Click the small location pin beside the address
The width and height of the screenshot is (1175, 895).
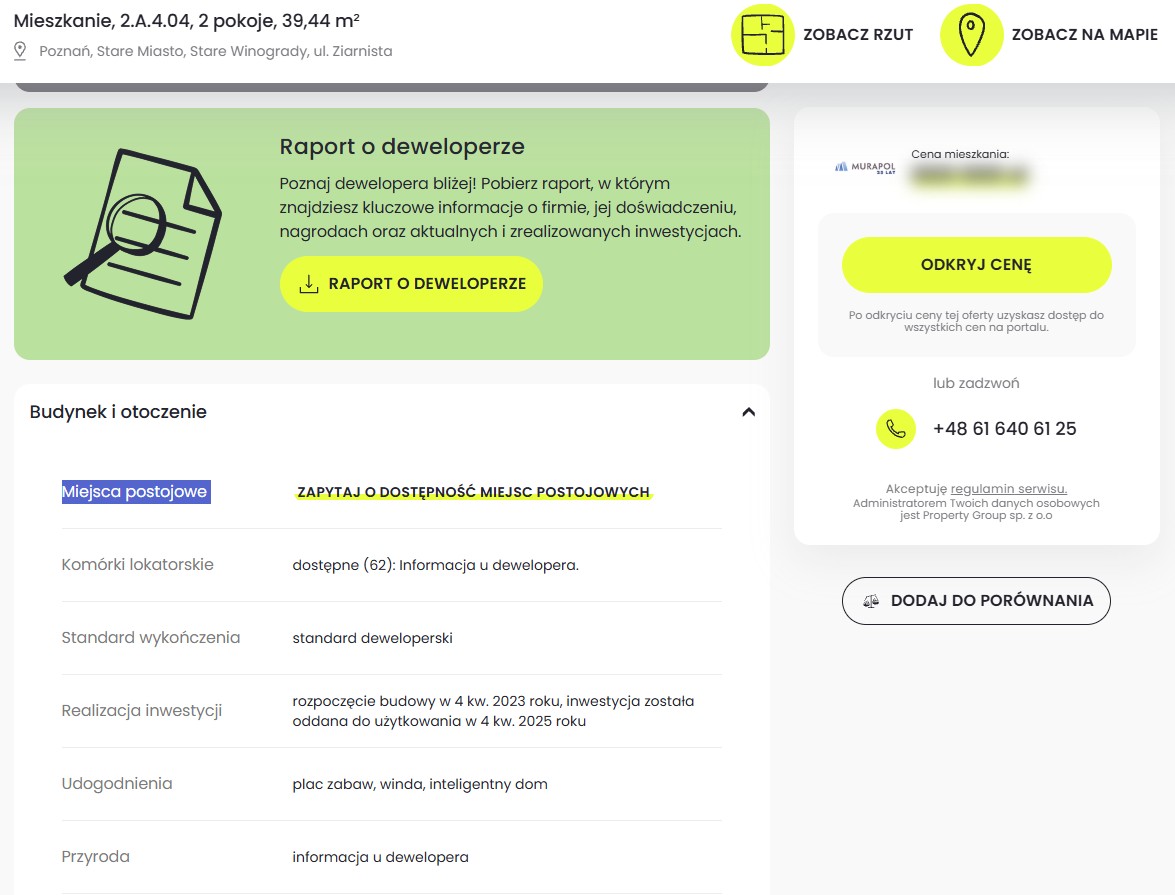[20, 51]
